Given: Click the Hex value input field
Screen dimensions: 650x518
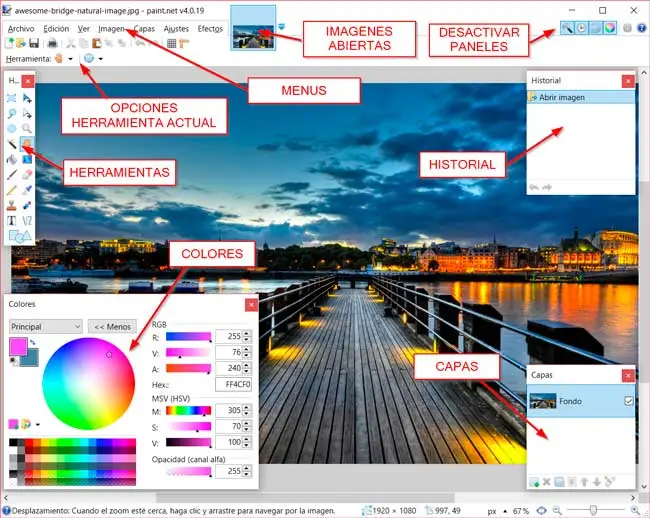Looking at the screenshot, I should [x=233, y=385].
